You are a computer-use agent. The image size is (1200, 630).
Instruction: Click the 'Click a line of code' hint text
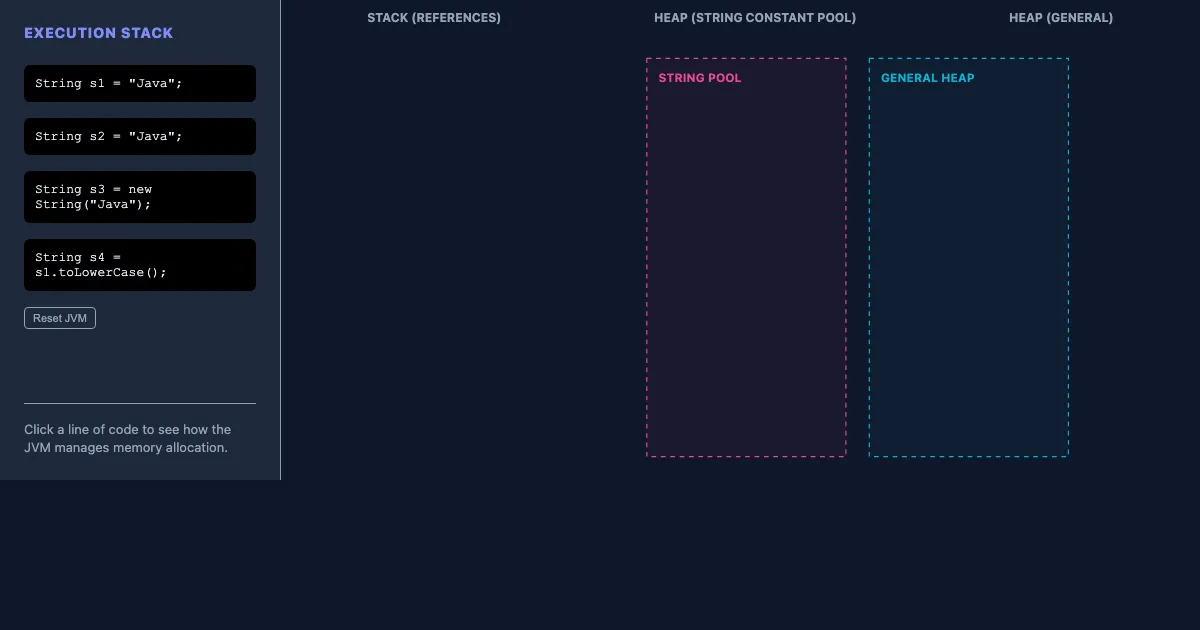[x=128, y=439]
